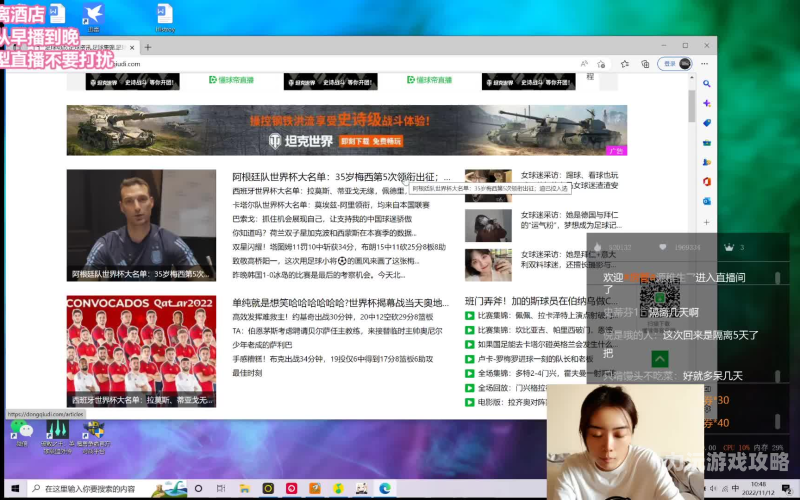This screenshot has width=800, height=500.
Task: Play video 电影版：拉齐奥对阵 icon
Action: tap(470, 403)
